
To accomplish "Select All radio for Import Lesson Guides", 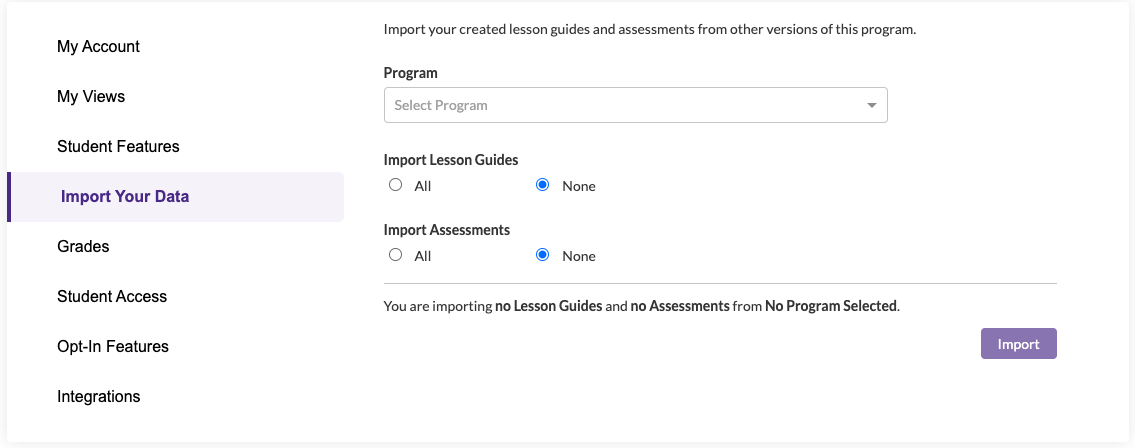I will pos(396,185).
